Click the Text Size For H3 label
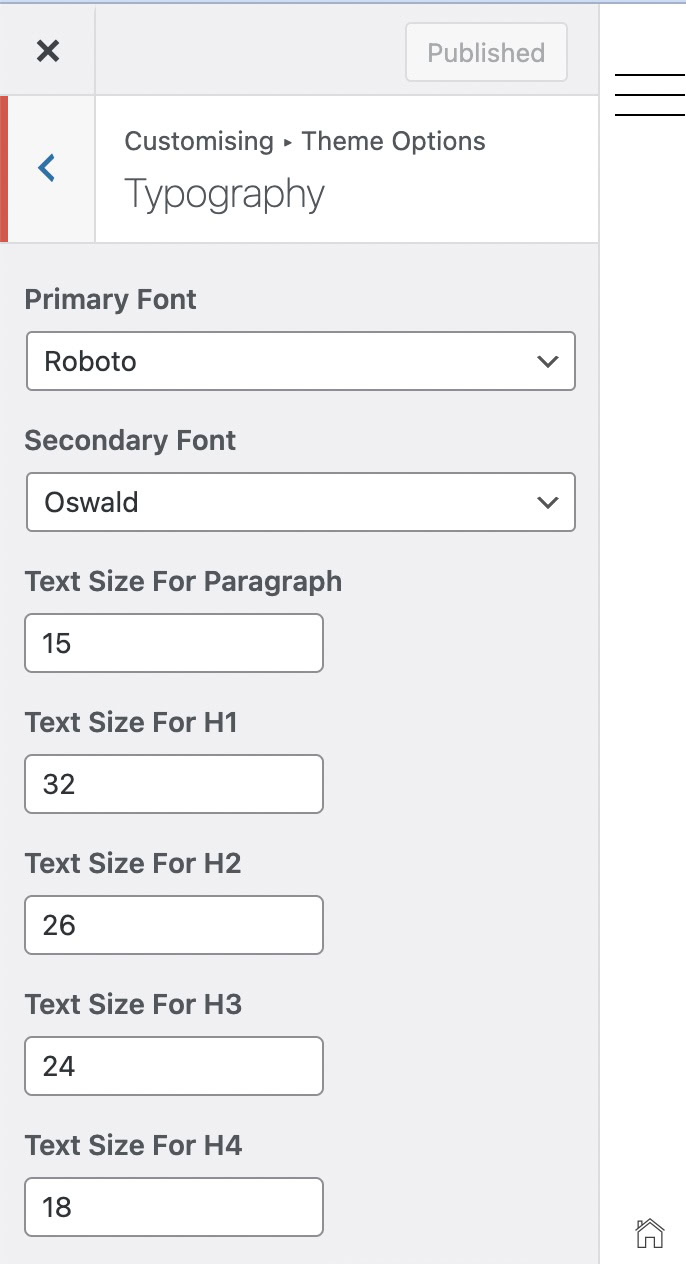This screenshot has height=1264, width=686. 133,1004
